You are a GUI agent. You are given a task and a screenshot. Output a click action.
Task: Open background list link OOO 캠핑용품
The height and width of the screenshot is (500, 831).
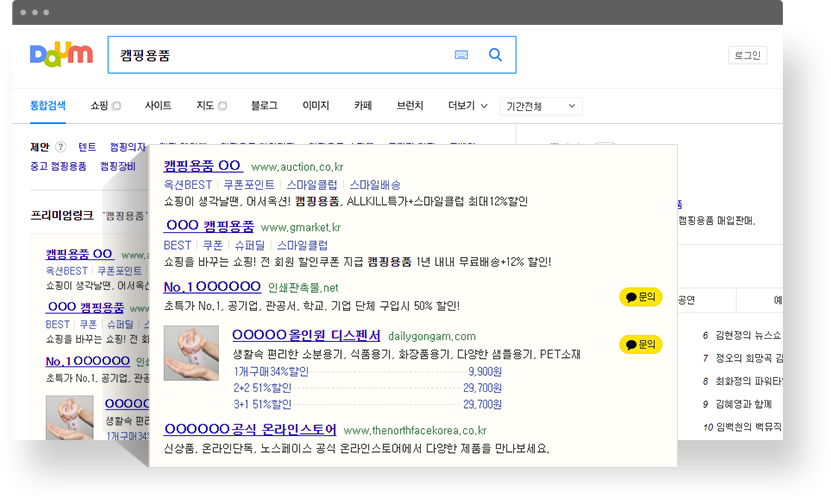[85, 307]
